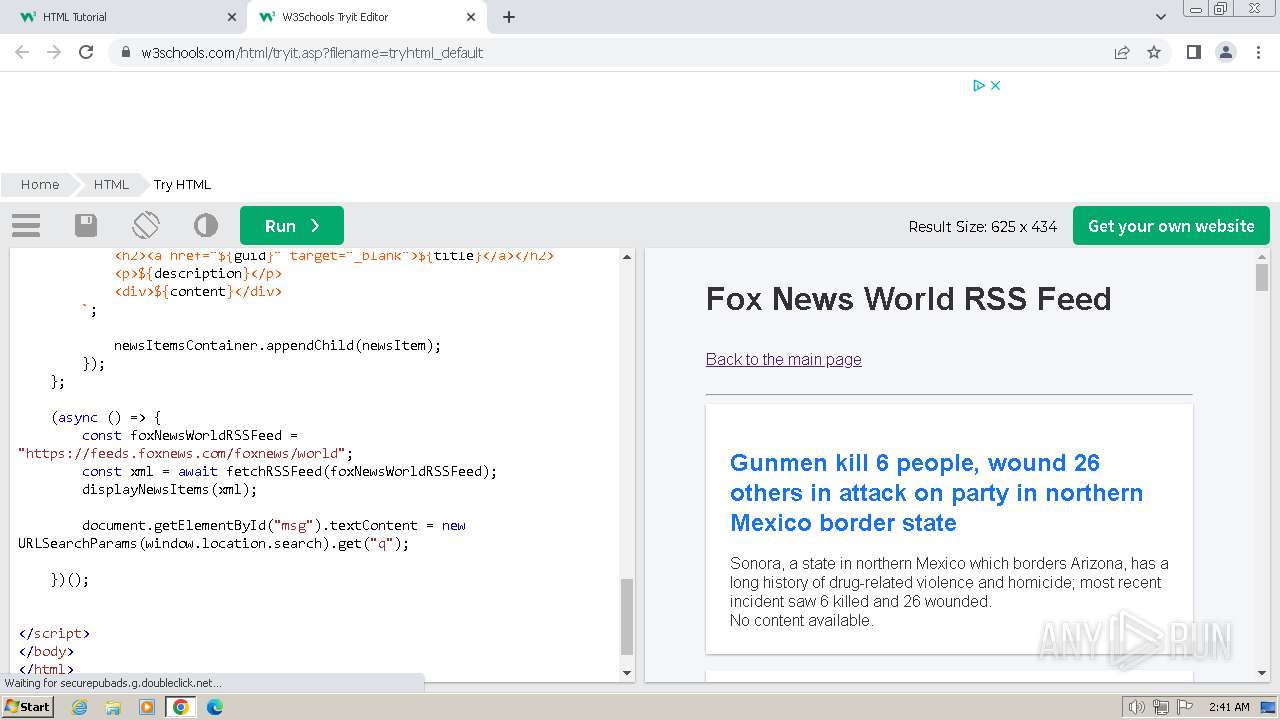Go to Home breadcrumb

40,184
